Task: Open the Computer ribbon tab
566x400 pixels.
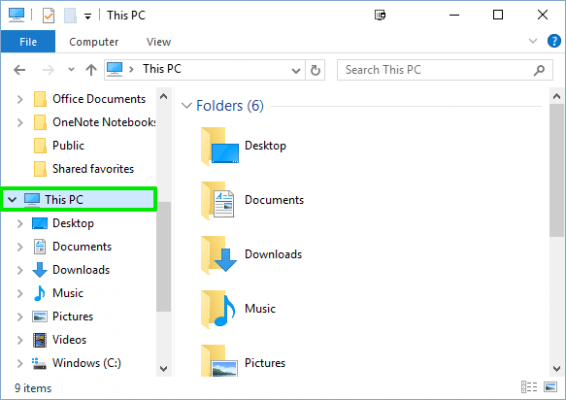Action: [94, 42]
